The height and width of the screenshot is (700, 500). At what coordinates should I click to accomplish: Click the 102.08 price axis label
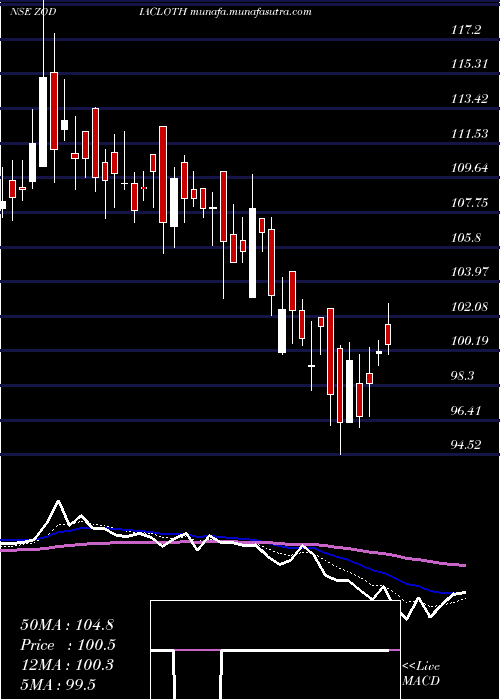[x=469, y=307]
